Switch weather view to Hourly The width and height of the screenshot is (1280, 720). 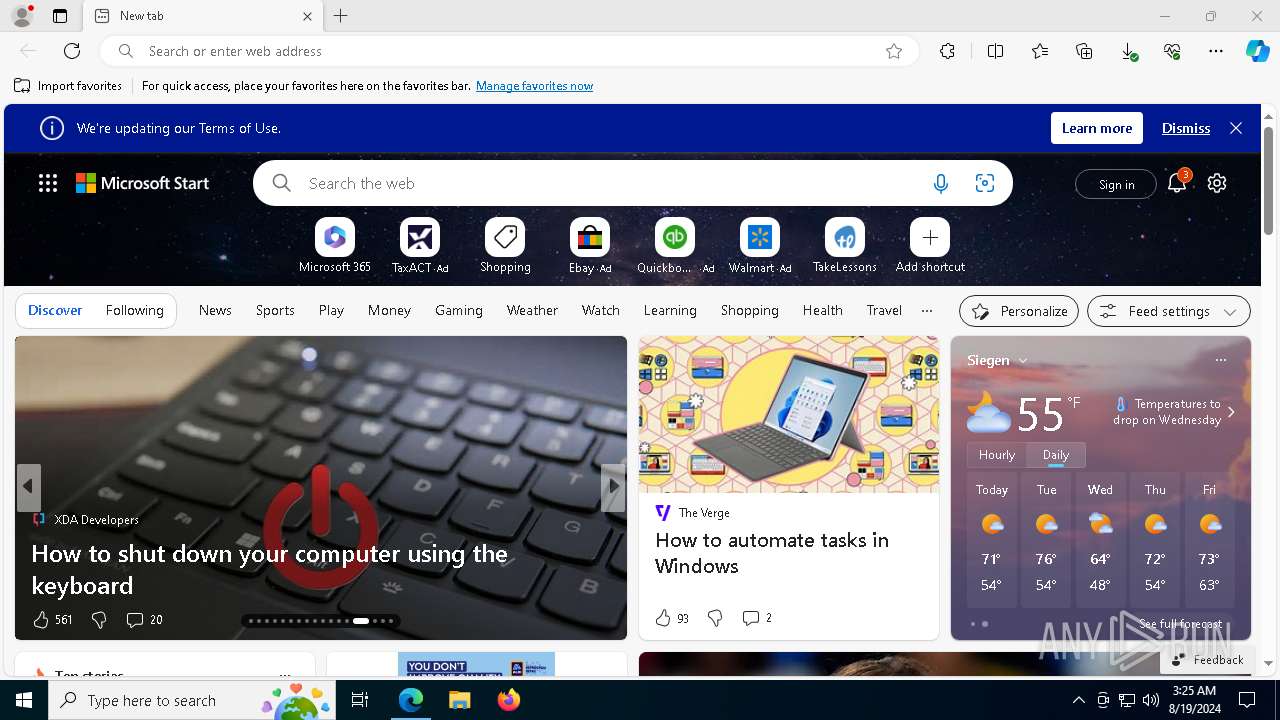997,454
